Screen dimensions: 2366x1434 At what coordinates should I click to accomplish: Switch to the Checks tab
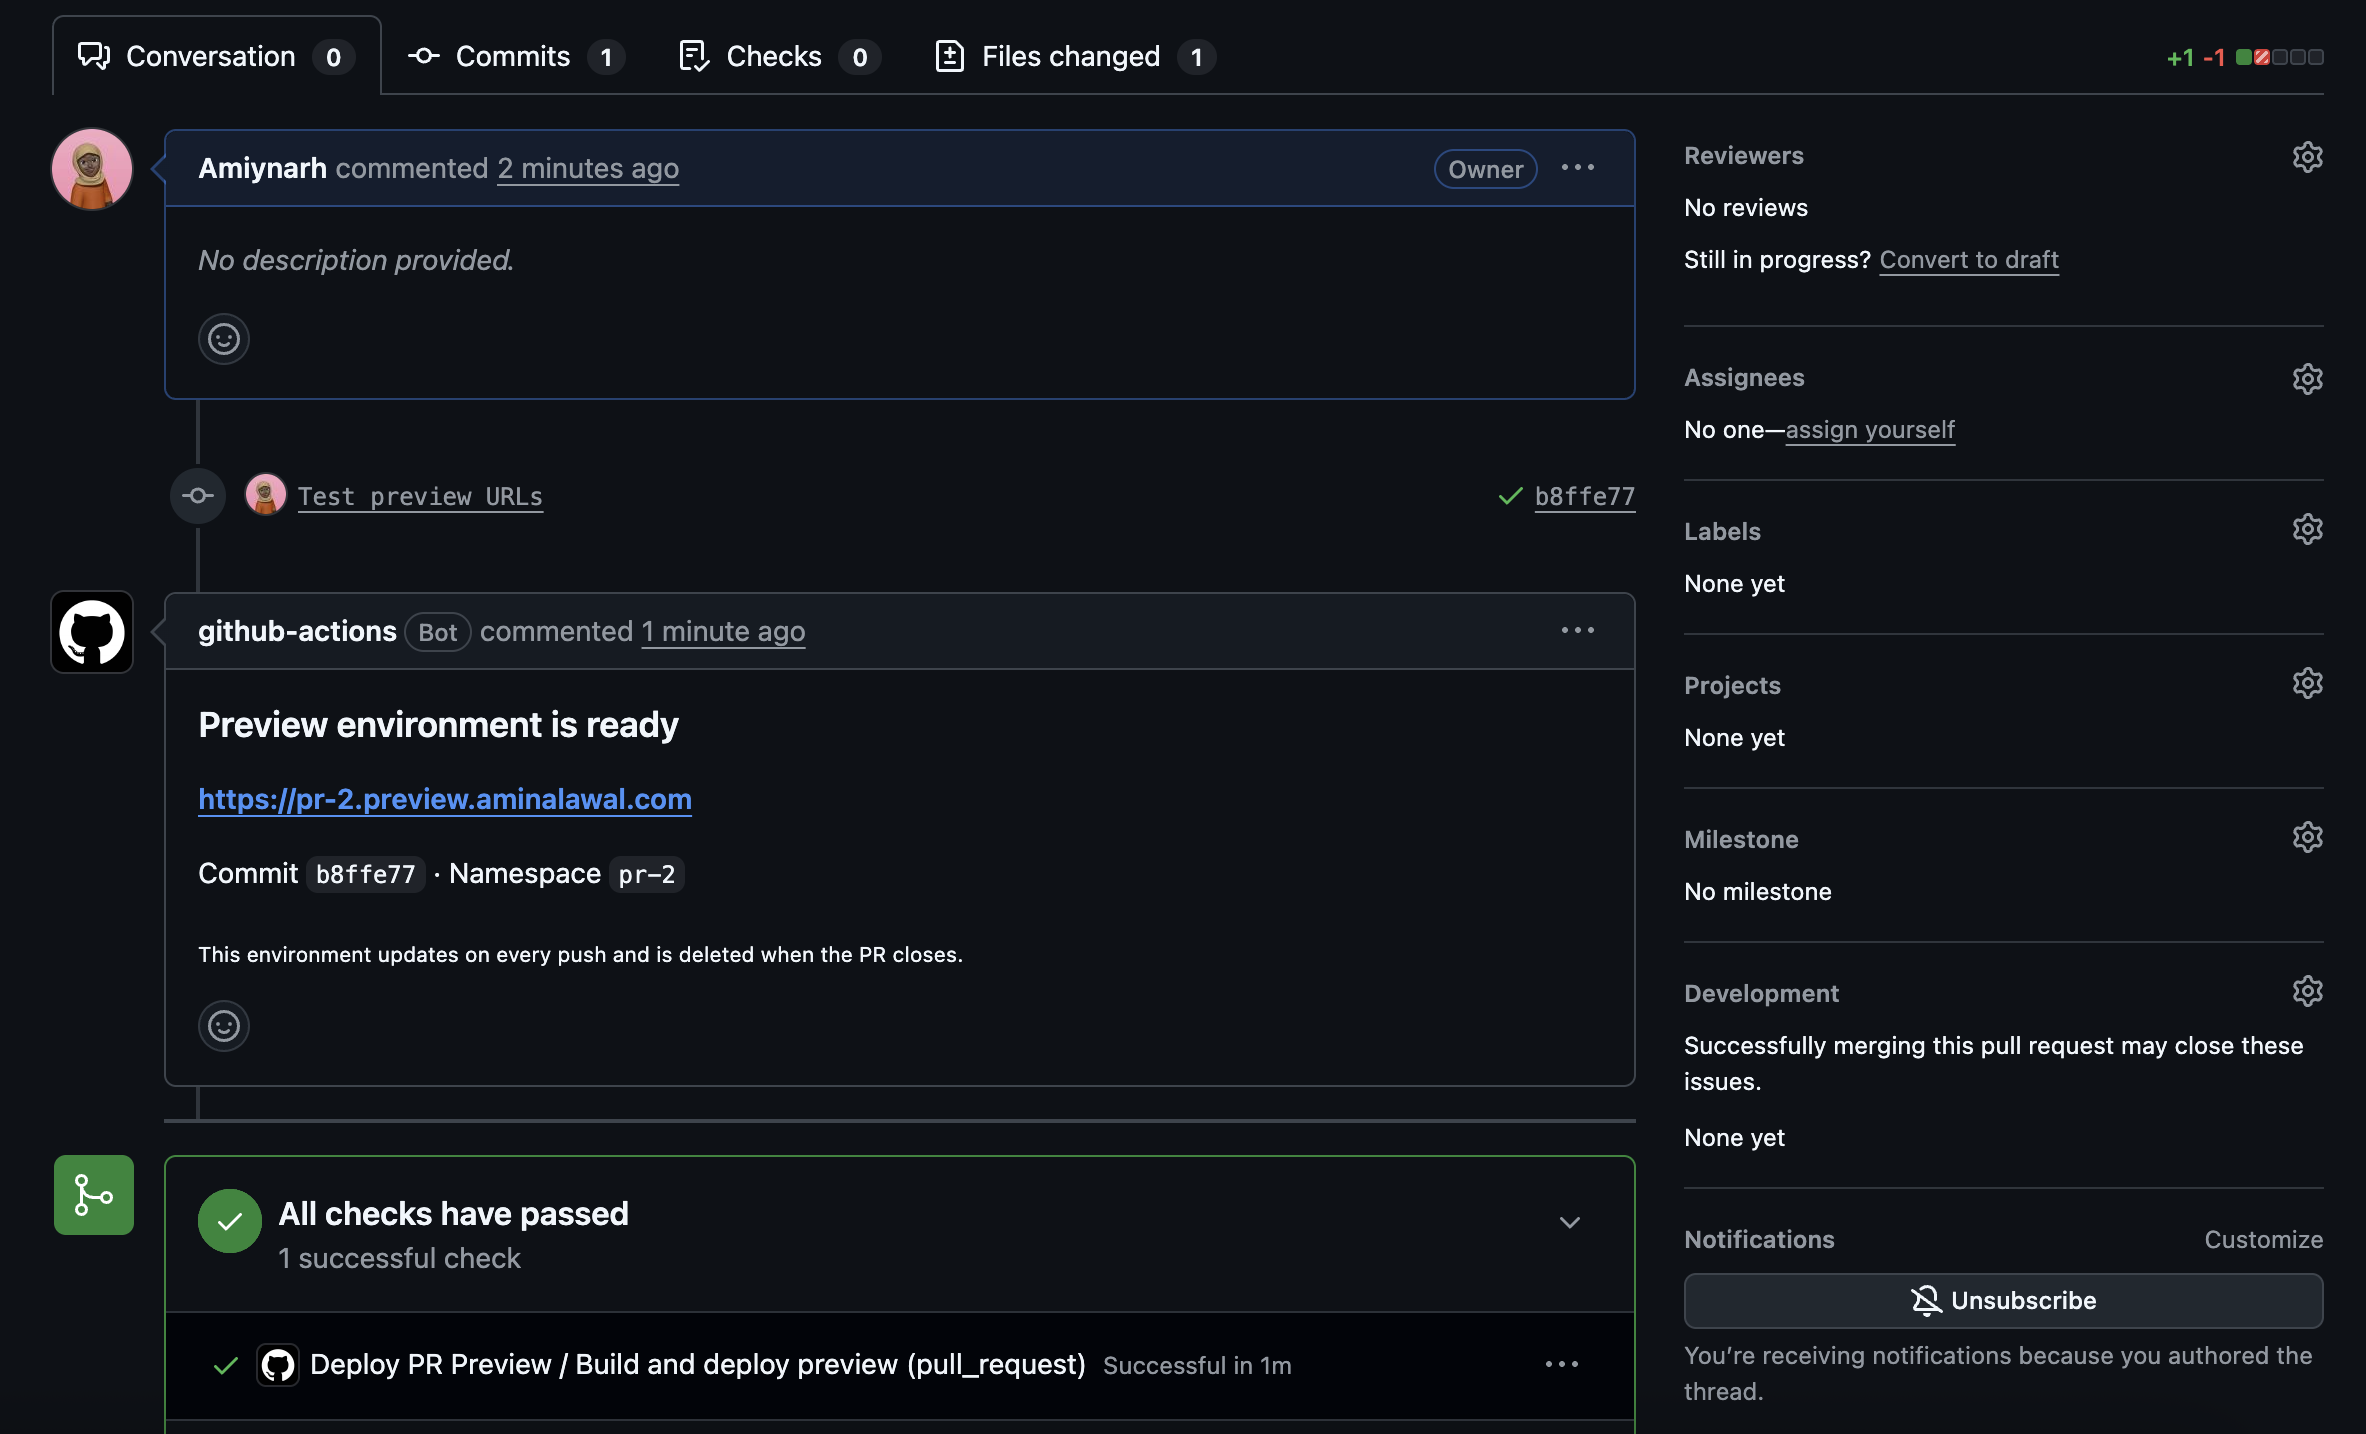click(779, 56)
